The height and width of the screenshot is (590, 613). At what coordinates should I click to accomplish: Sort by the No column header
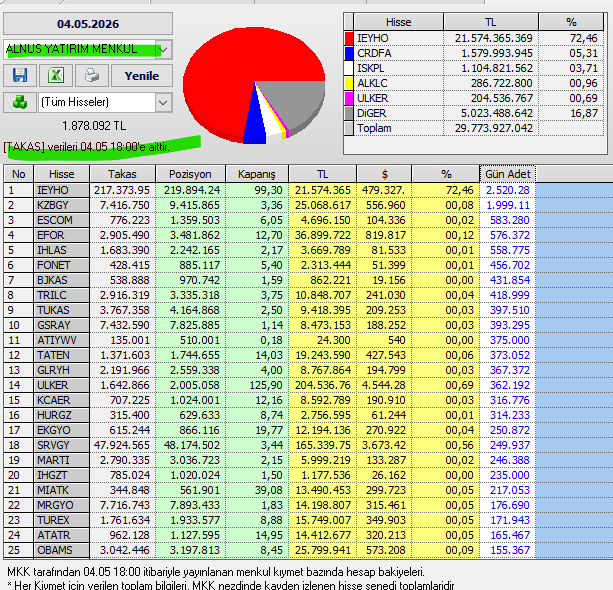point(19,174)
